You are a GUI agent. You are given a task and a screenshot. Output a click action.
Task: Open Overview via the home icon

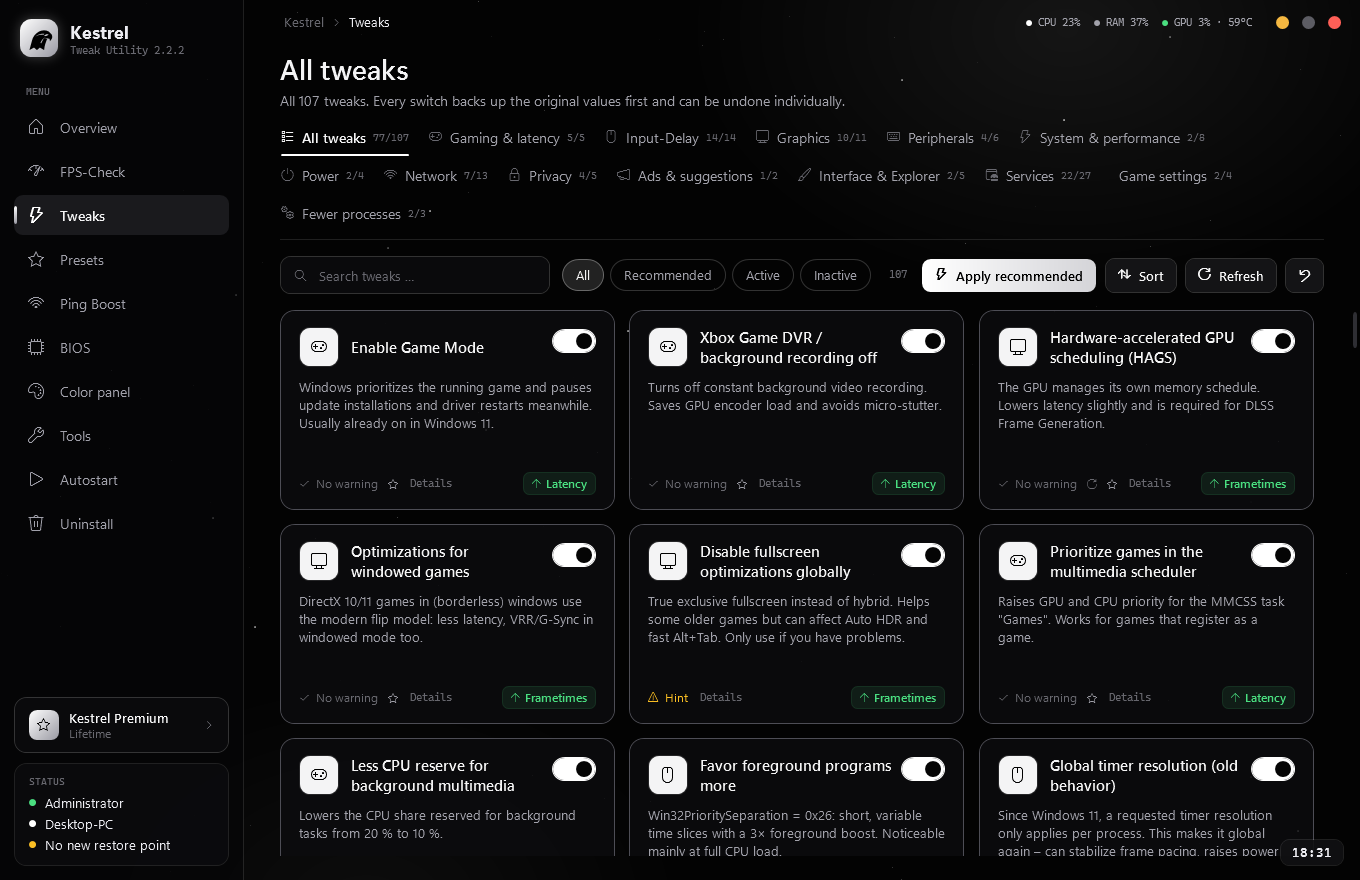36,128
